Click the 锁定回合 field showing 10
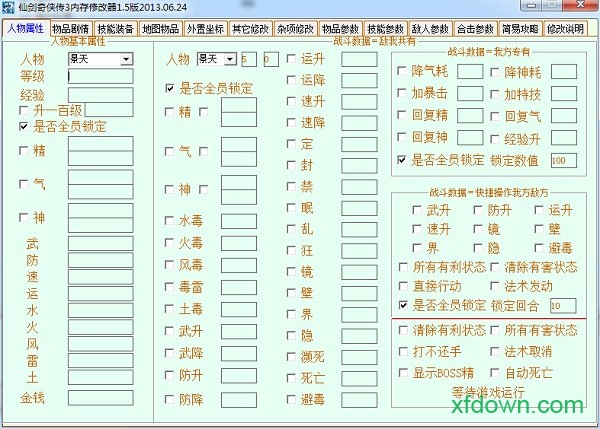600x429 pixels. 563,305
